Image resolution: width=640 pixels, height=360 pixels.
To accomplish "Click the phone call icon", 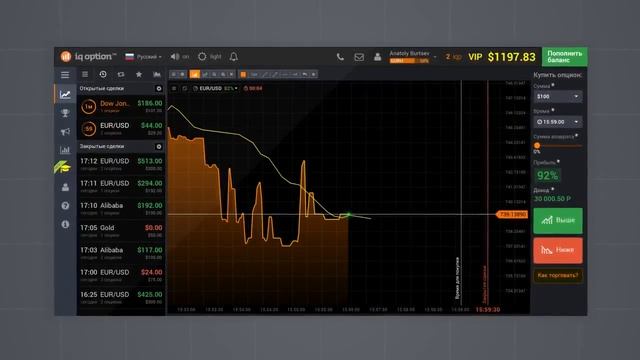I will click(340, 57).
